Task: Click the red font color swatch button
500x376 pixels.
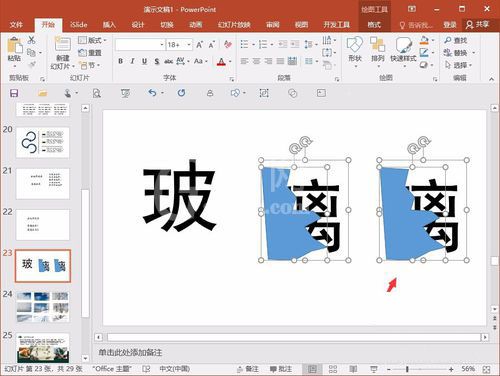Action: 221,61
